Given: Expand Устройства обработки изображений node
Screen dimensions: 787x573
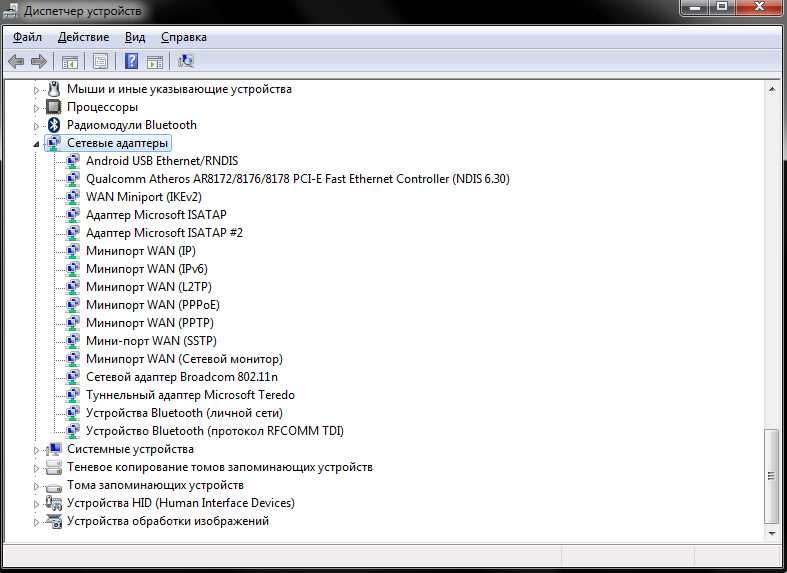Looking at the screenshot, I should 36,522.
